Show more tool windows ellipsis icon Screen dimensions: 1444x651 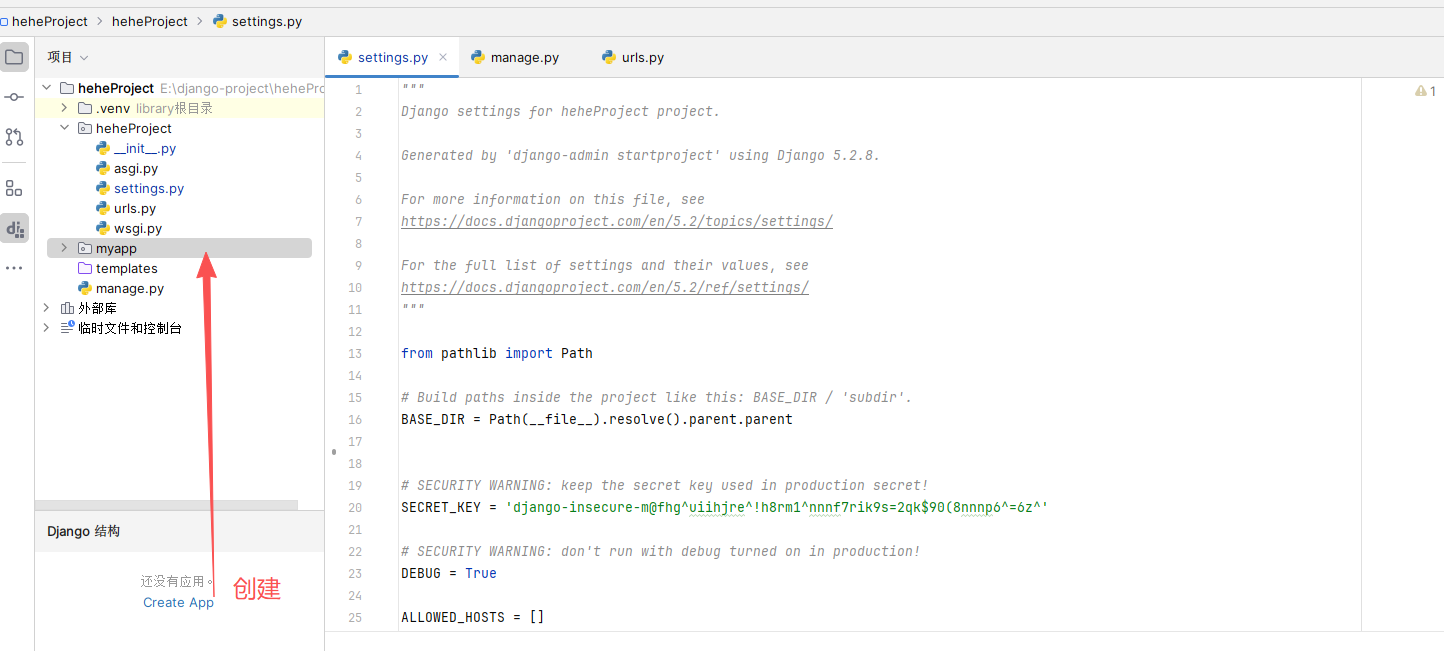[x=14, y=268]
